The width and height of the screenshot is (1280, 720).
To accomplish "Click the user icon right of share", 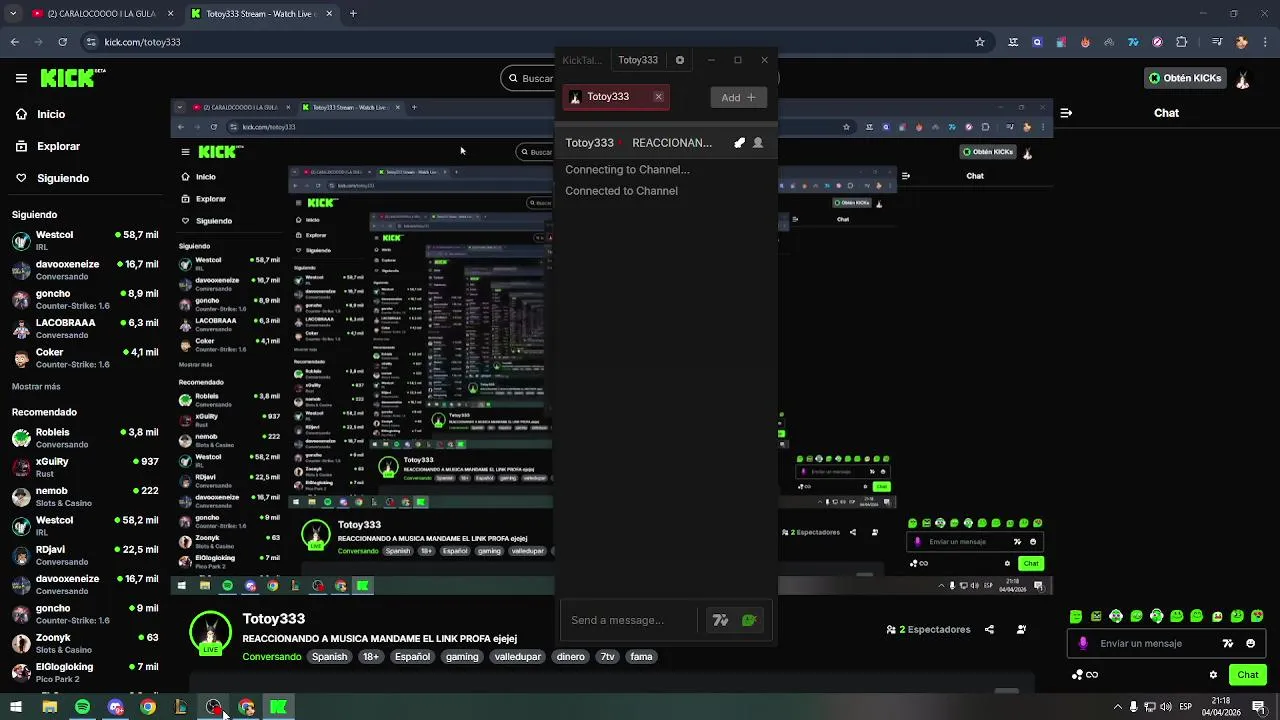I will pyautogui.click(x=1021, y=630).
